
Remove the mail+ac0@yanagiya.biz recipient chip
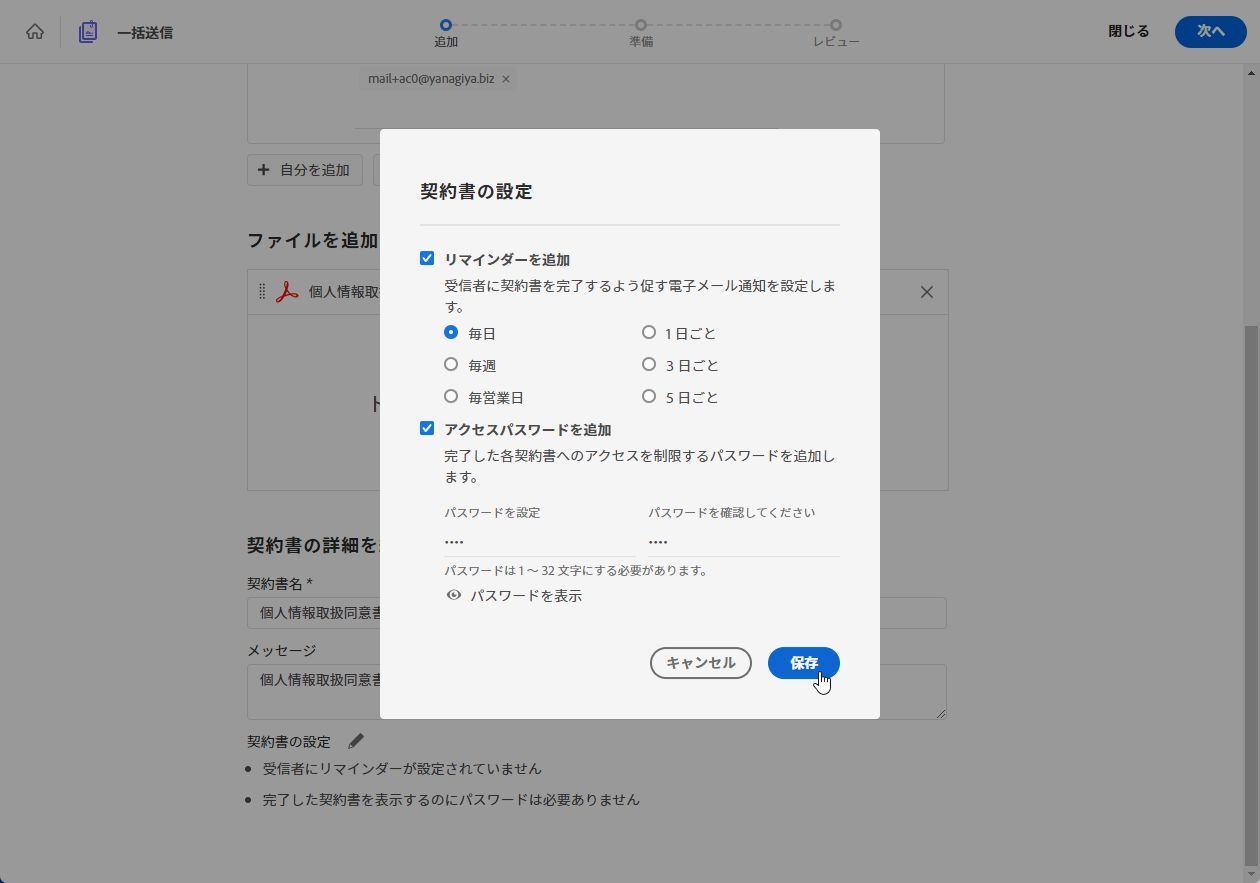505,78
